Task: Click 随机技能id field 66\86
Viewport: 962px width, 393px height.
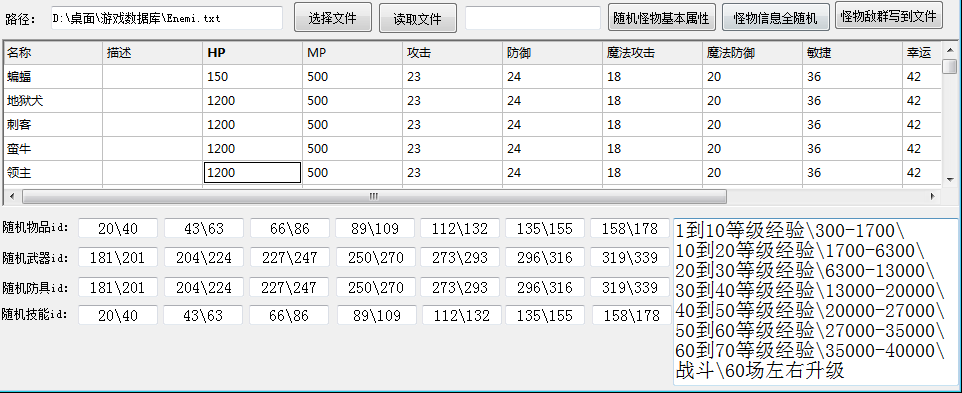Action: (x=290, y=315)
